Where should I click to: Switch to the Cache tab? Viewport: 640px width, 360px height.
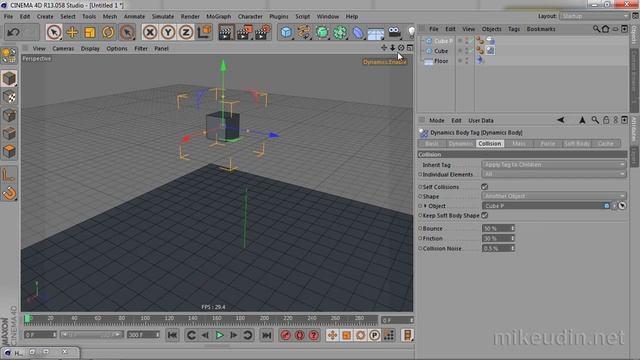(606, 144)
